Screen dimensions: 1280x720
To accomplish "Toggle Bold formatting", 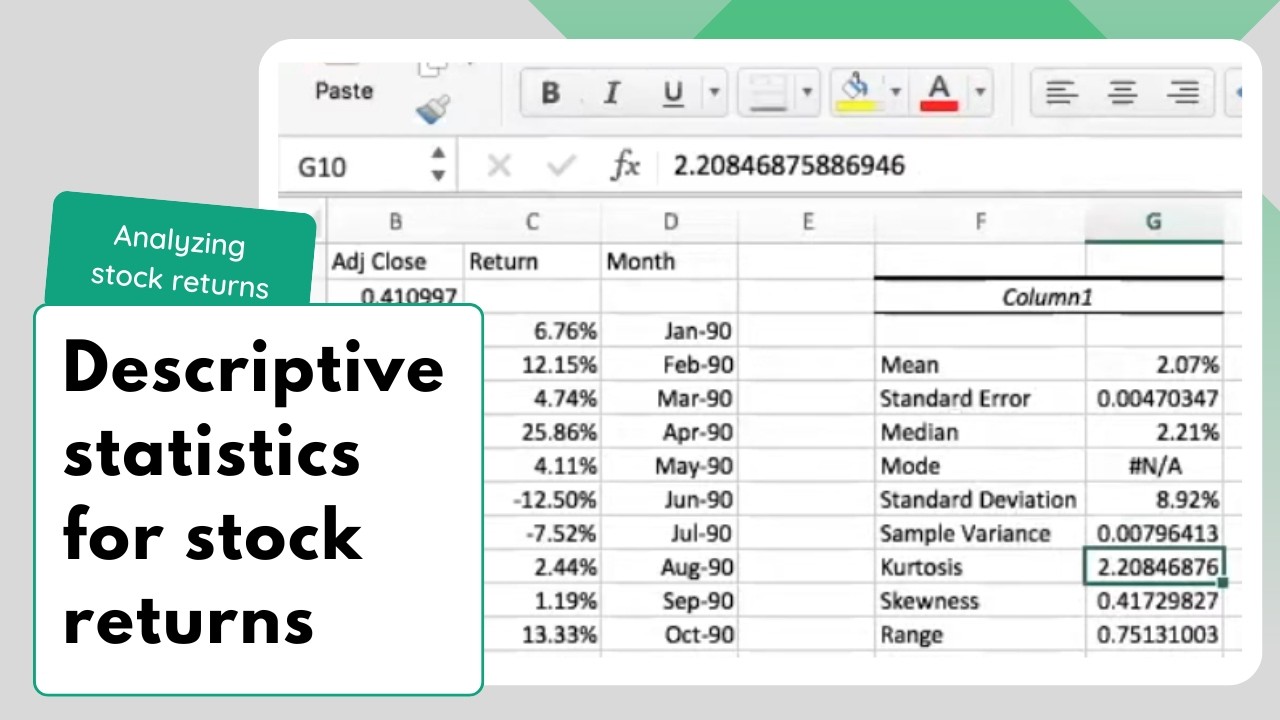I will (x=550, y=94).
